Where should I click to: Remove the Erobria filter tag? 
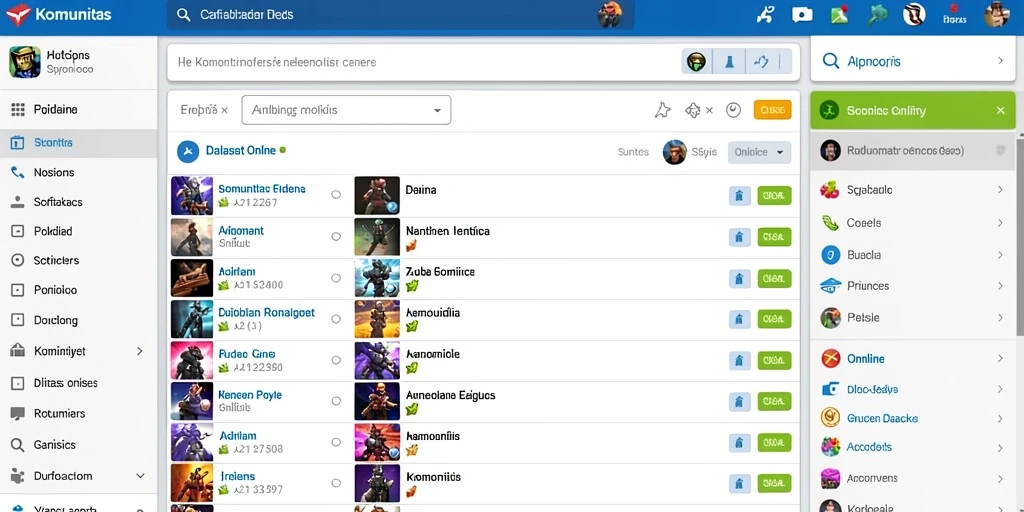[224, 110]
